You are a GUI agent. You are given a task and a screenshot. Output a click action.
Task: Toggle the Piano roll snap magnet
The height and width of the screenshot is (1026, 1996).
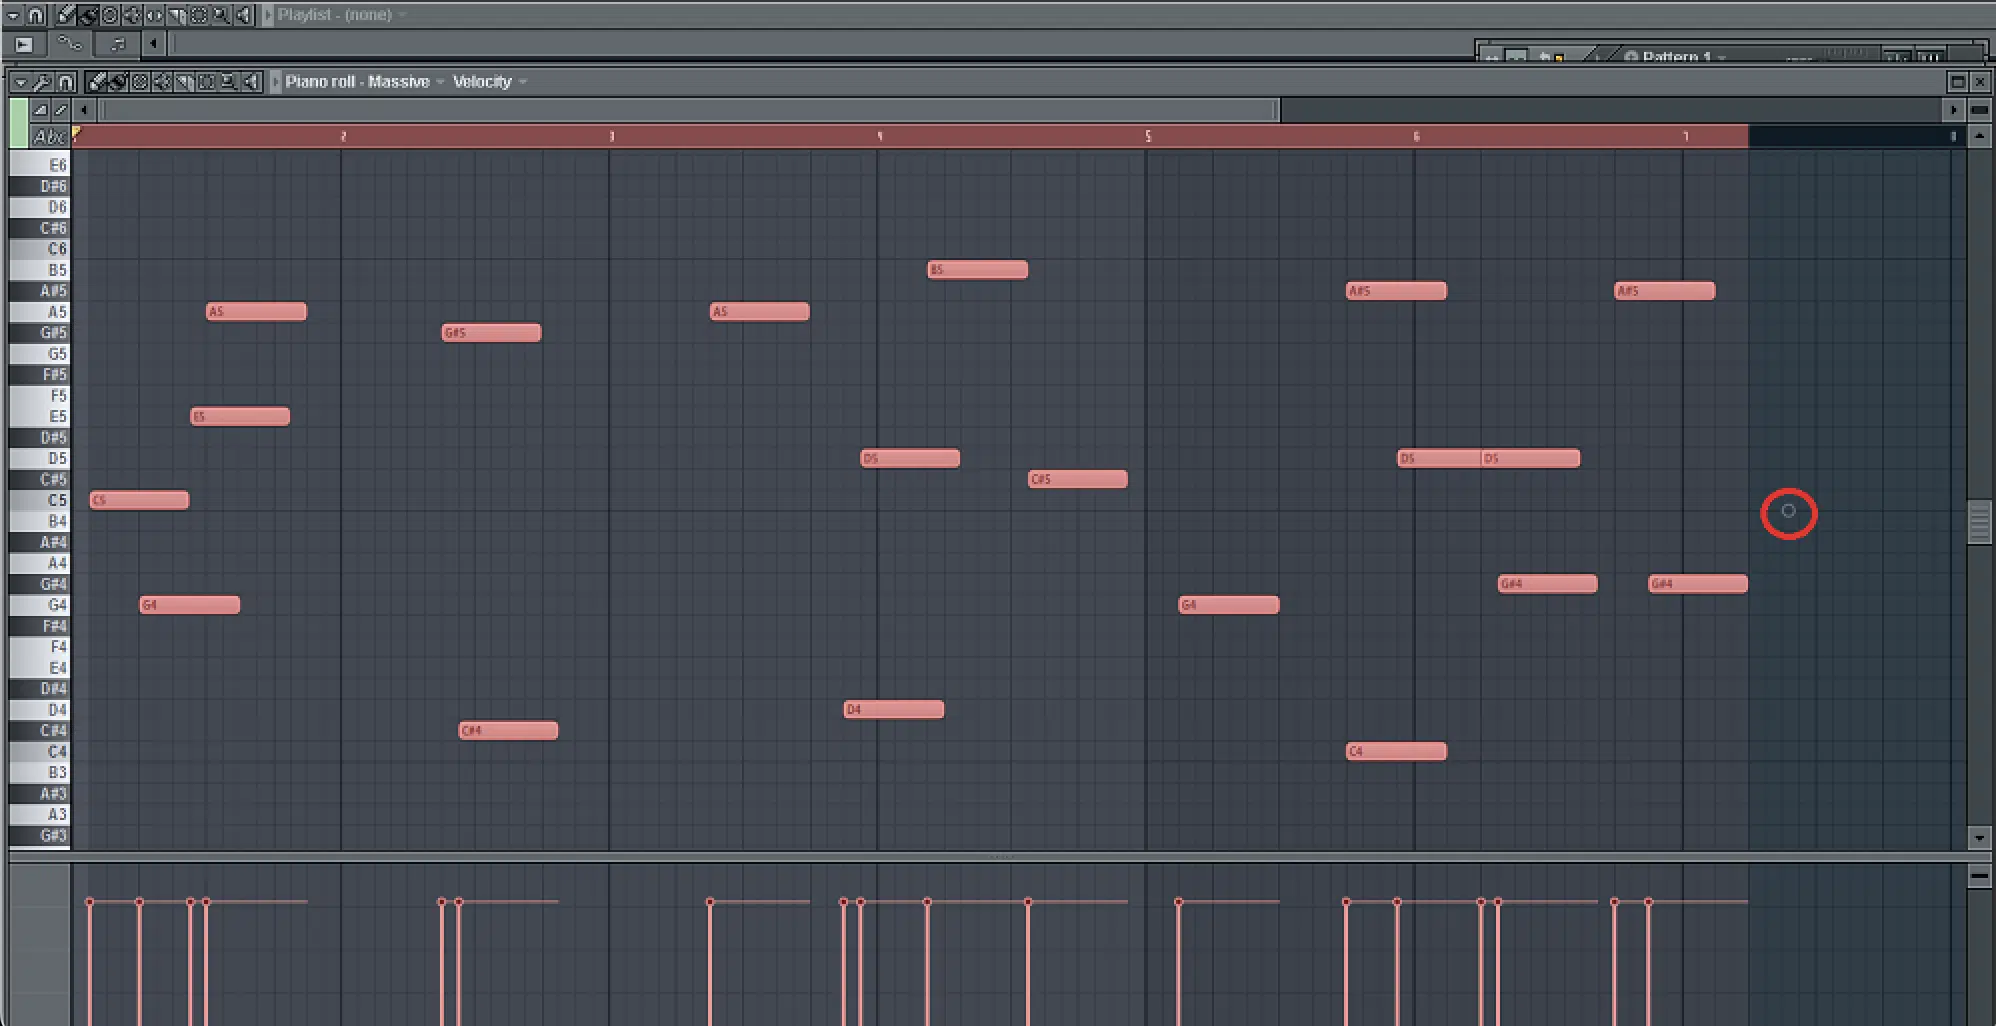click(66, 82)
